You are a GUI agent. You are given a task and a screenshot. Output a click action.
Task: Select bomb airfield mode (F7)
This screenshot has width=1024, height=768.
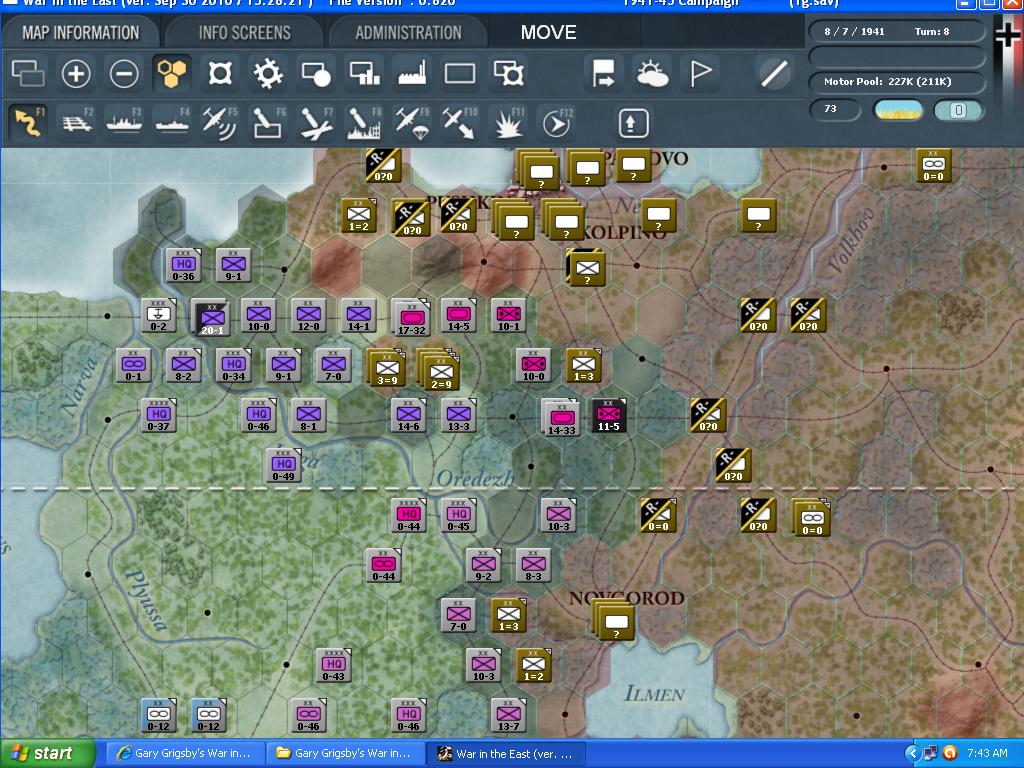pyautogui.click(x=317, y=122)
